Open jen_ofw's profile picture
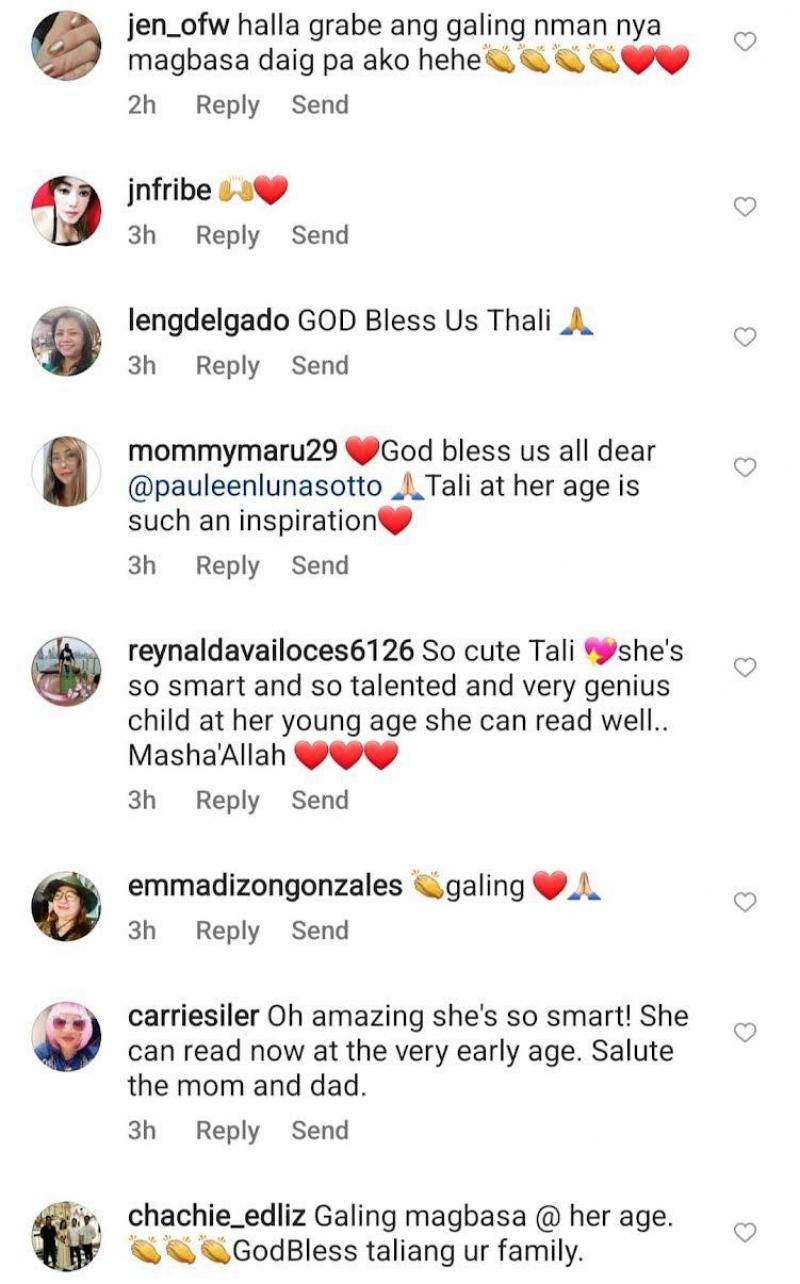Image resolution: width=800 pixels, height=1284 pixels. 67,42
